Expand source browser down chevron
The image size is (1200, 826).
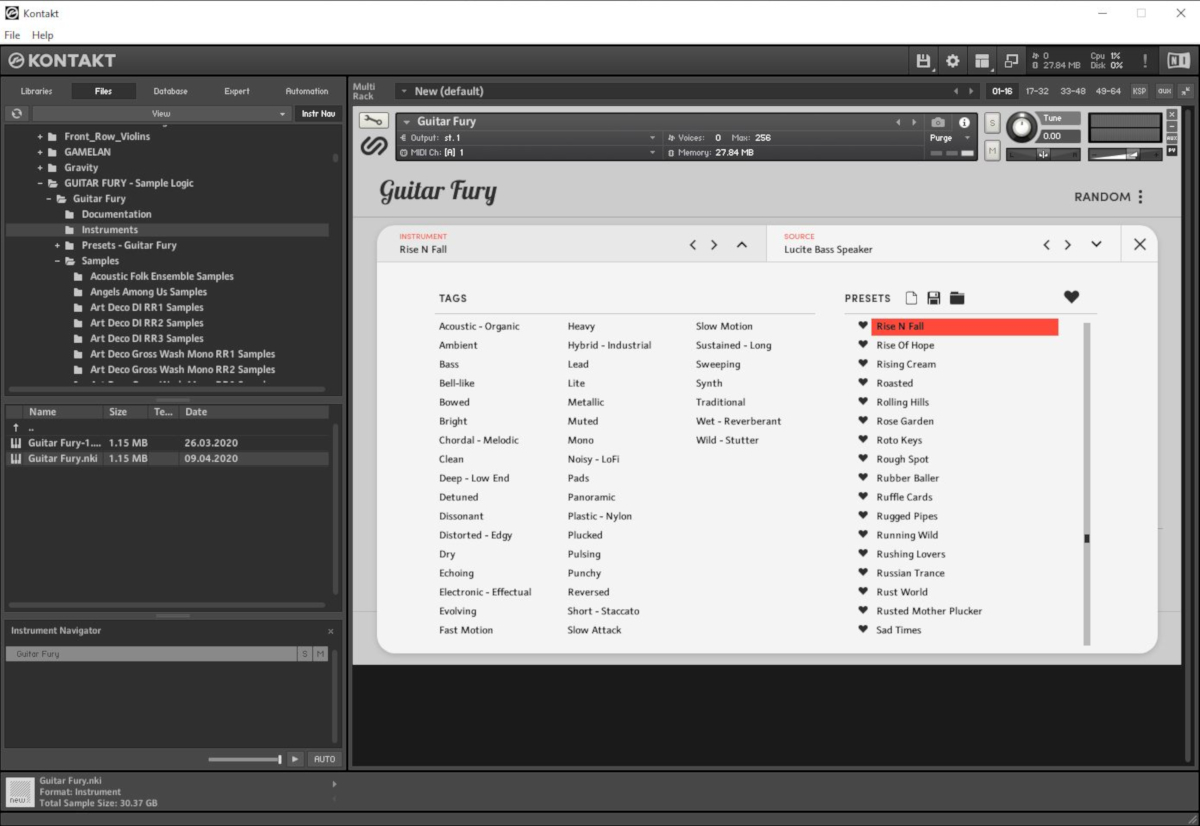(1096, 244)
